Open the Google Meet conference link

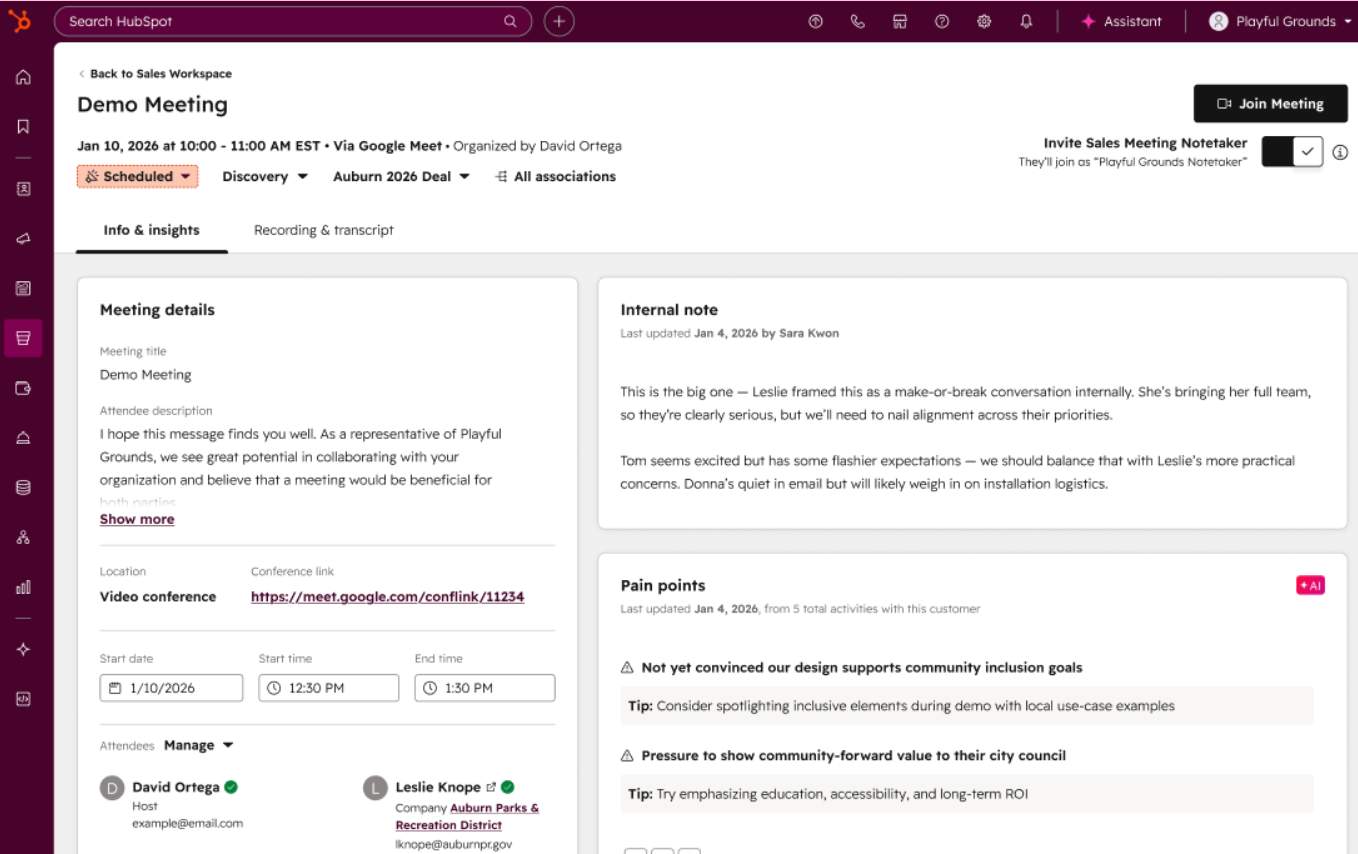point(387,597)
